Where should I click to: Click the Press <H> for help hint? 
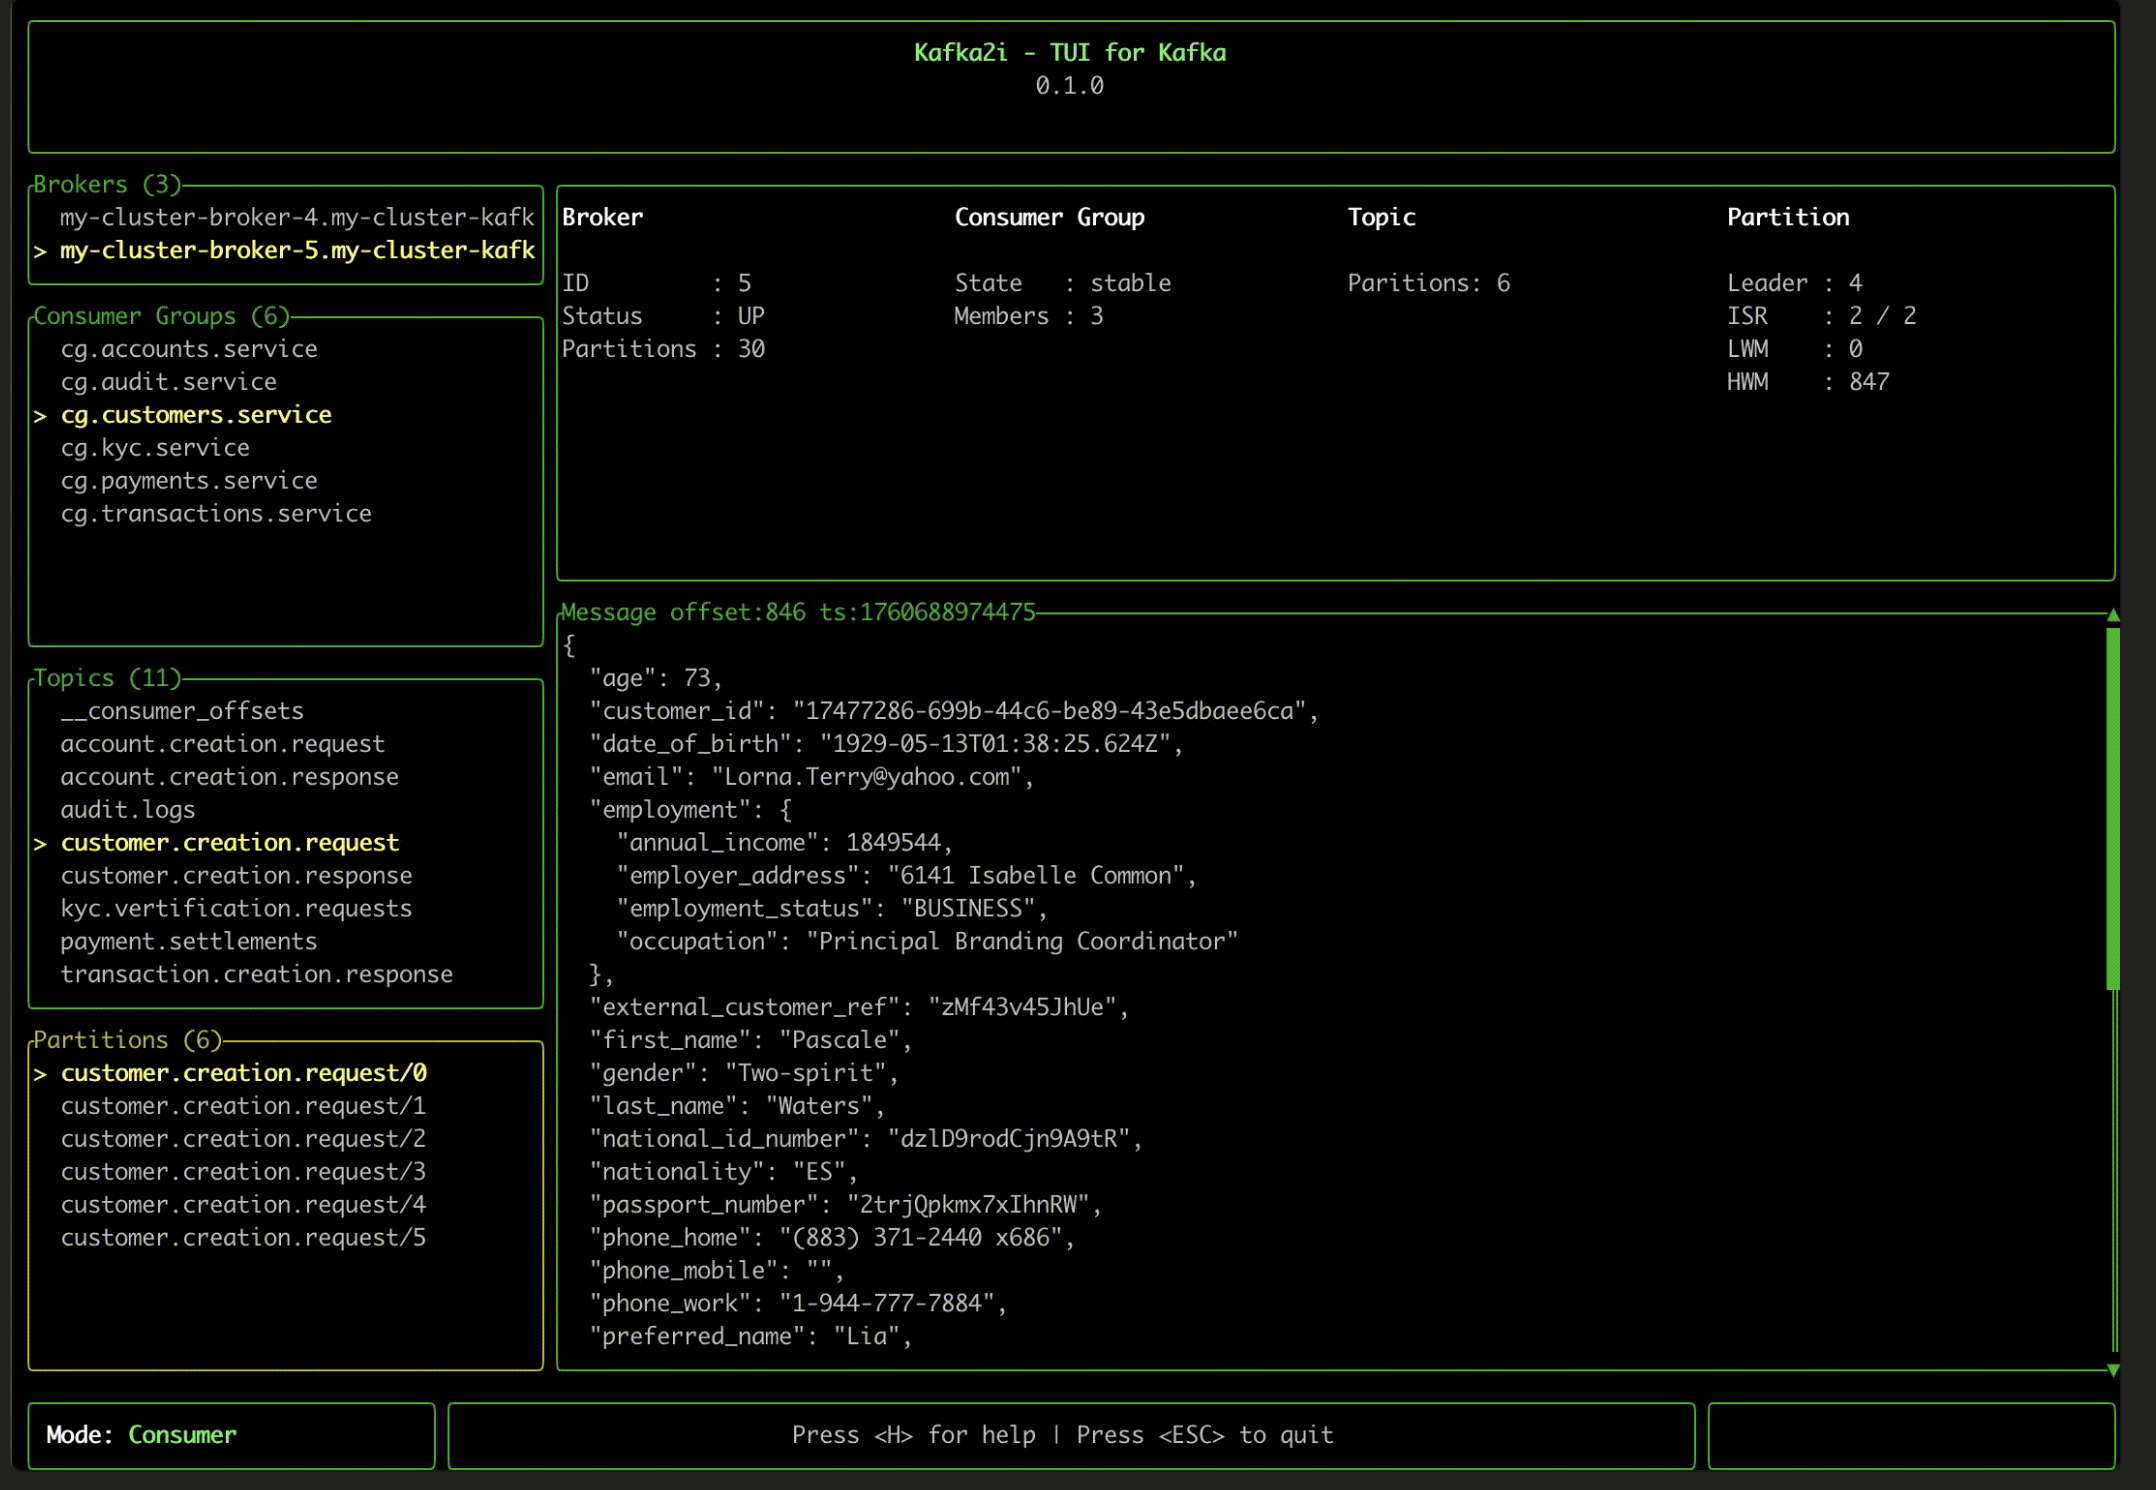coord(914,1435)
